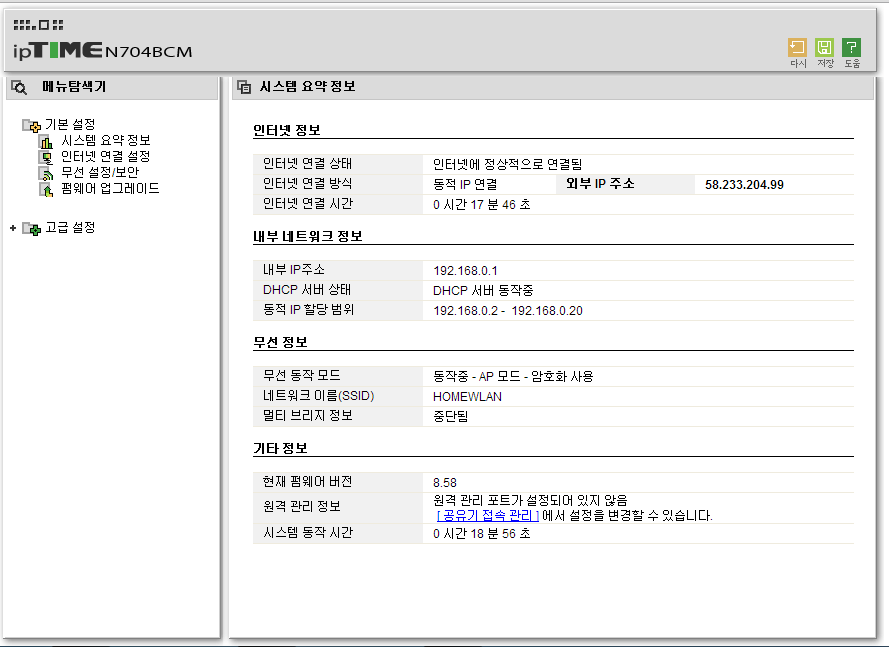Click the 메뉴탐색기 panel title
Screen dimensions: 889x647
coord(74,86)
